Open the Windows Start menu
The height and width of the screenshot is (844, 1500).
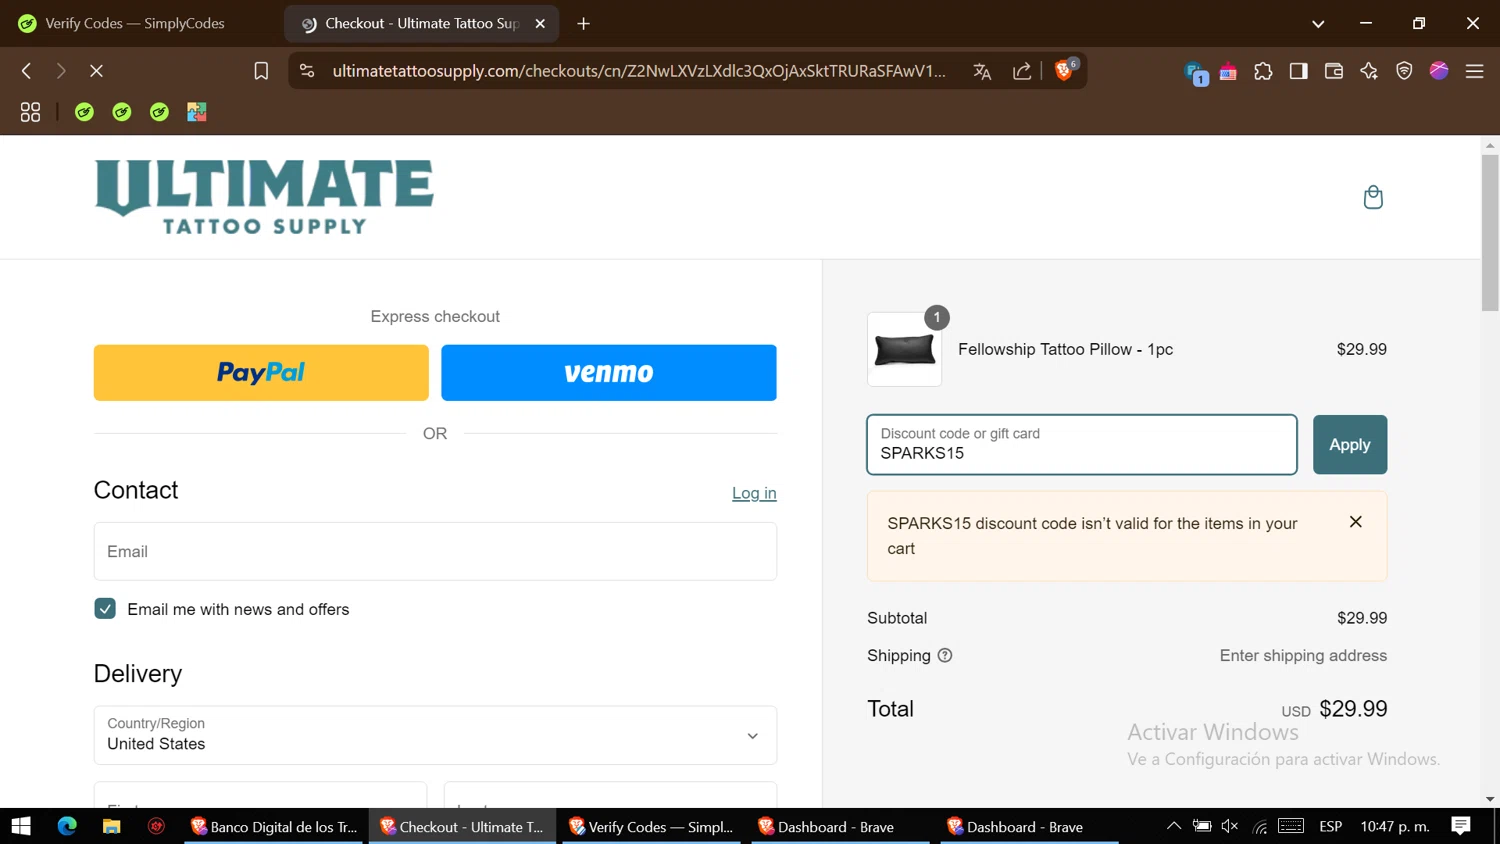pos(21,826)
